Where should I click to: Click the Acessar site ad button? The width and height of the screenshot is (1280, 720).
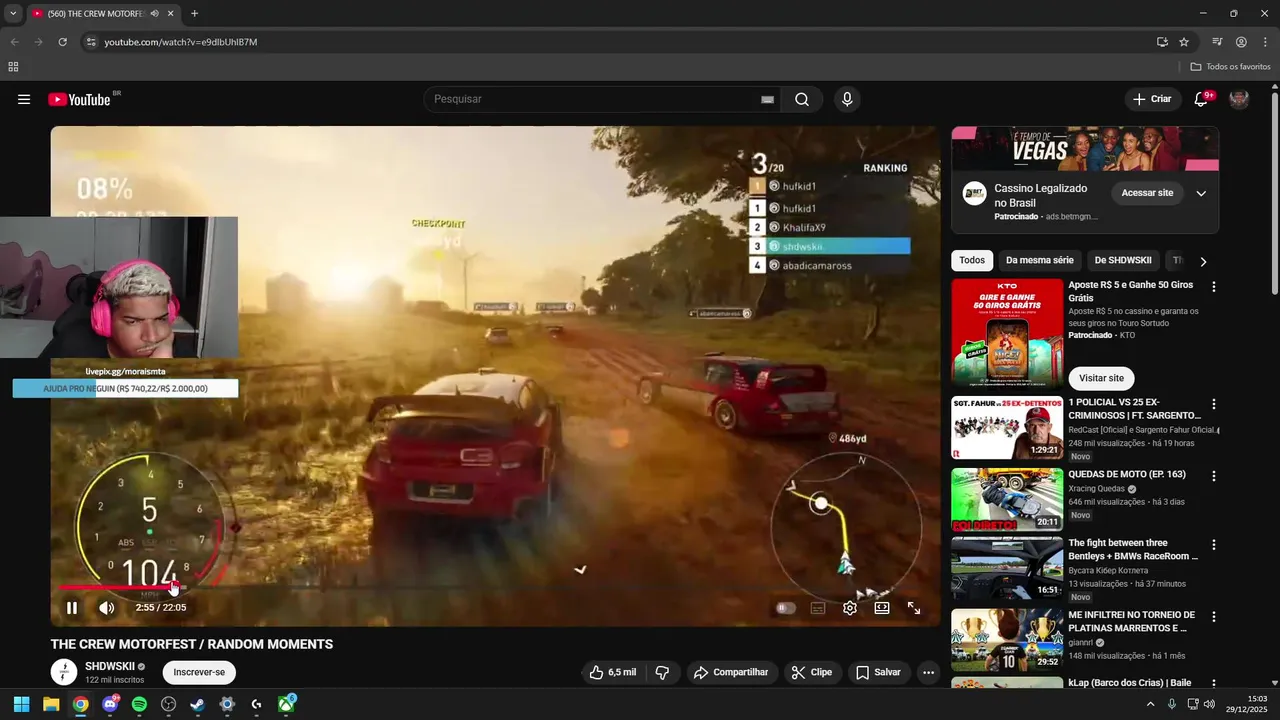[x=1147, y=193]
